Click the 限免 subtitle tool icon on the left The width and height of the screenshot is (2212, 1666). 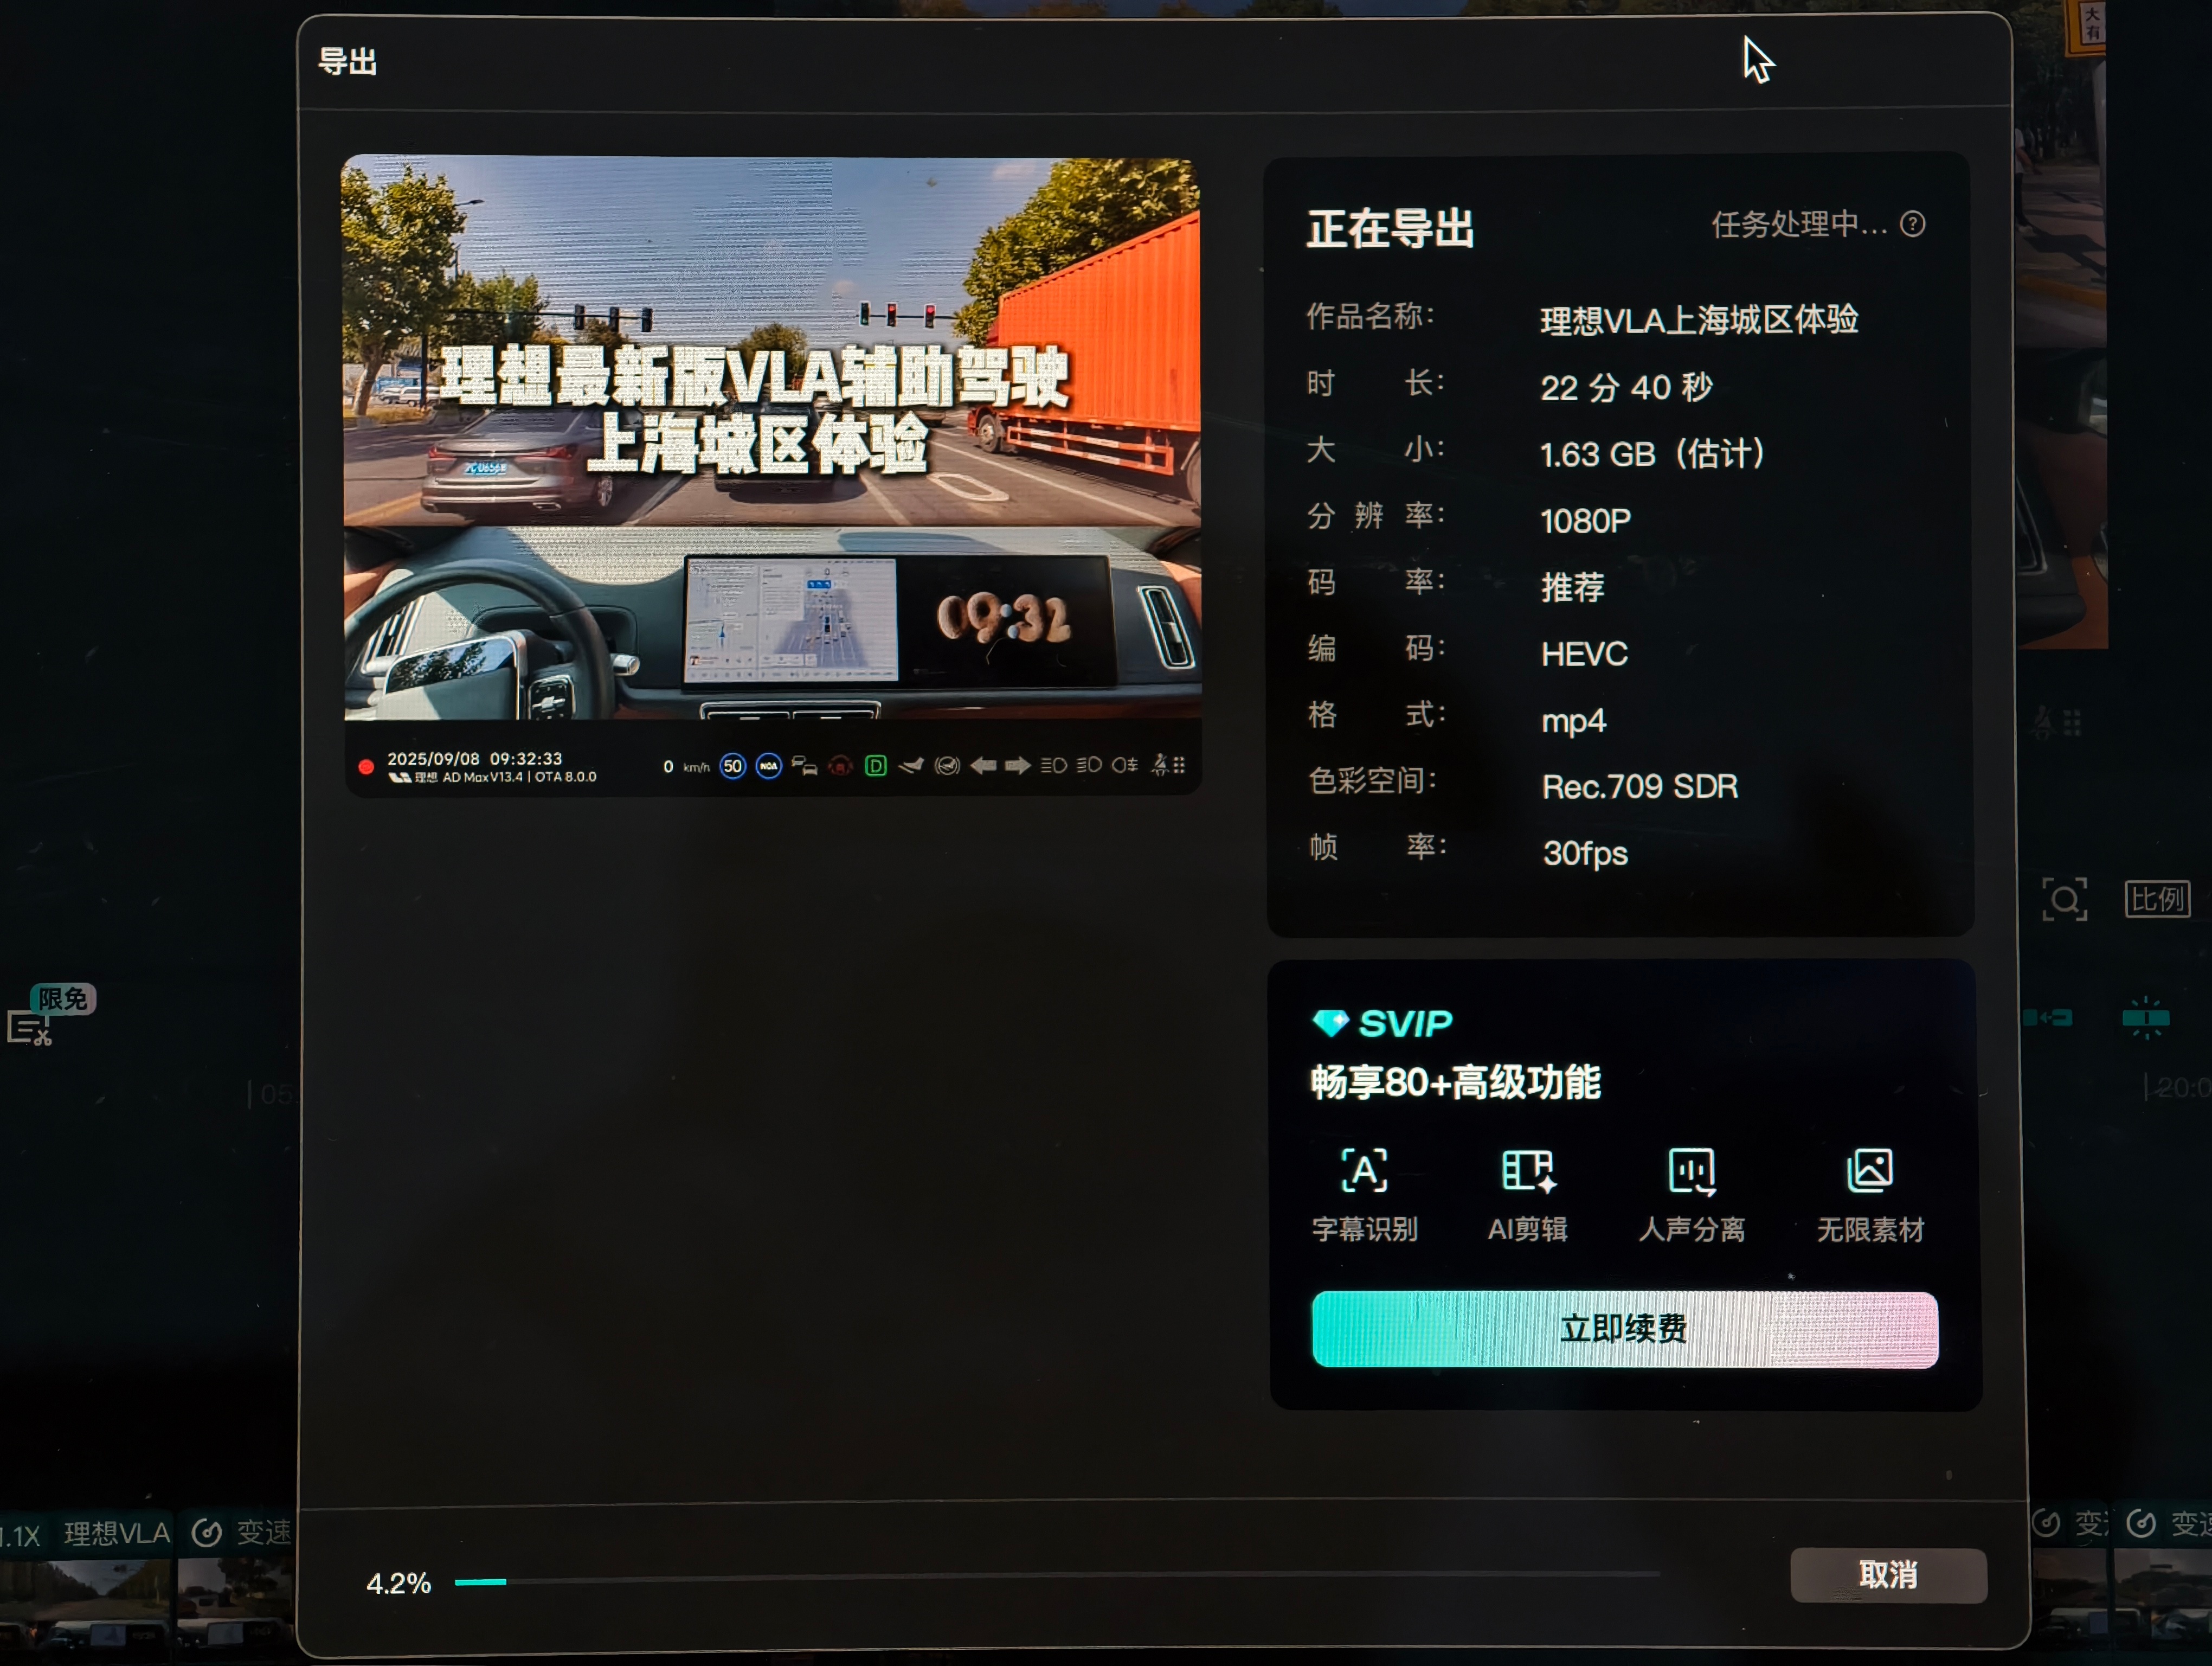tap(30, 1027)
